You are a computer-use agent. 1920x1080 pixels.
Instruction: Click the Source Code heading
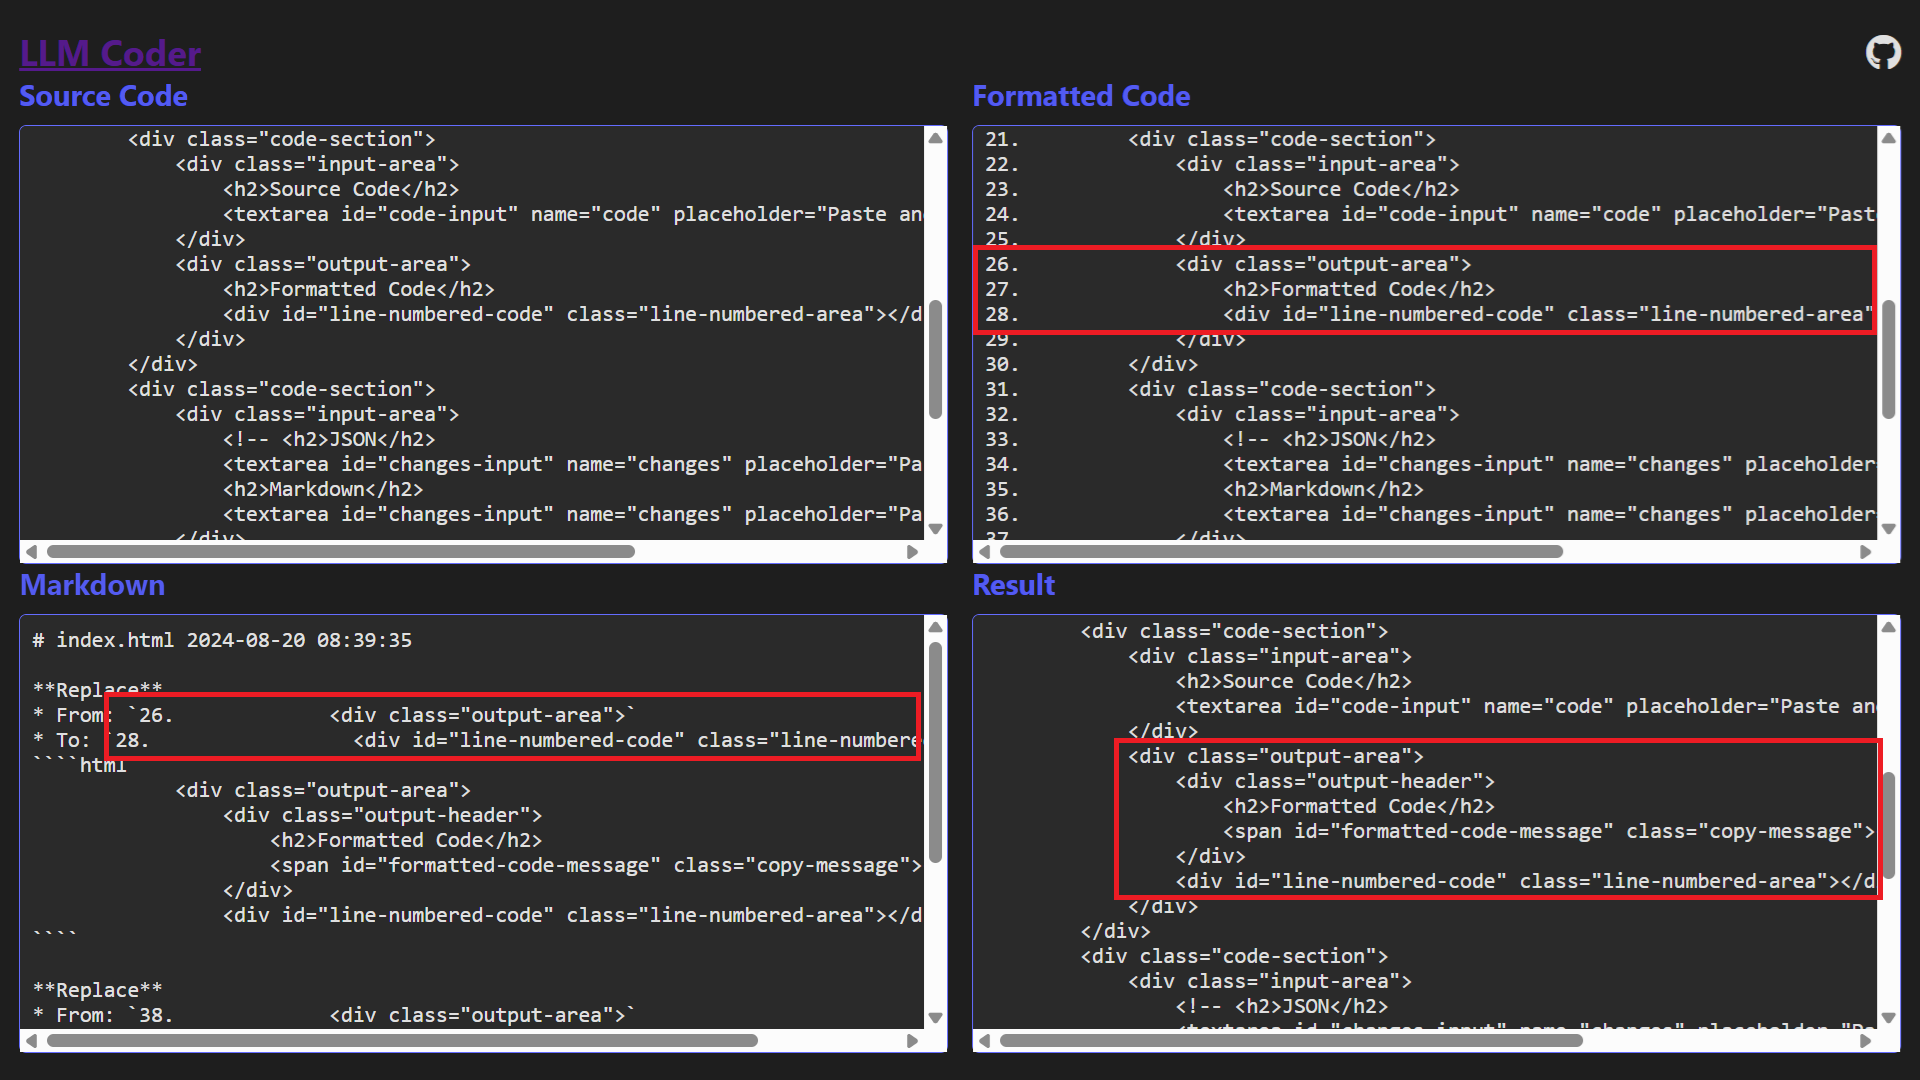[x=103, y=96]
